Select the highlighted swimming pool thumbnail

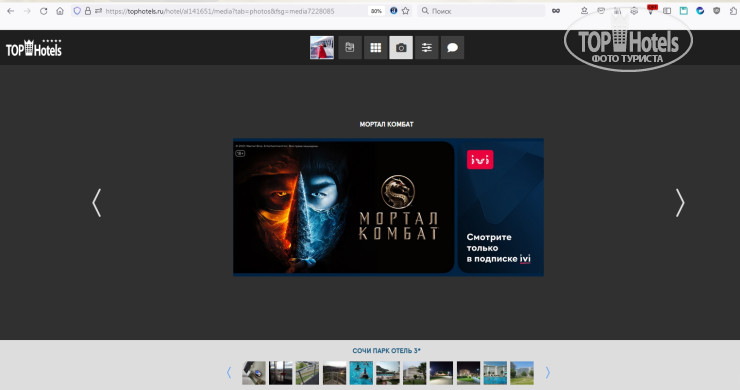point(361,373)
